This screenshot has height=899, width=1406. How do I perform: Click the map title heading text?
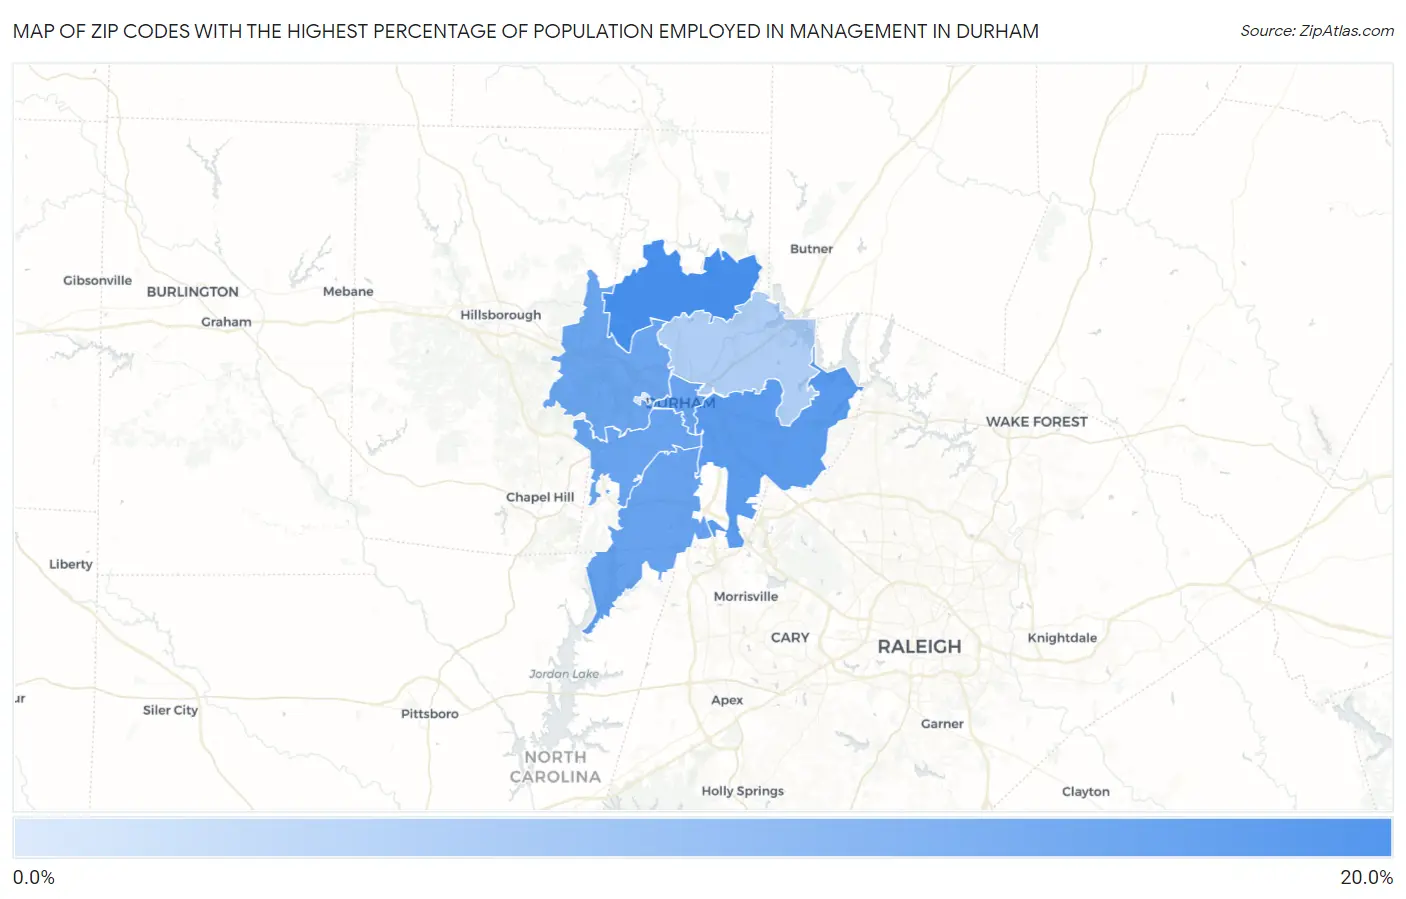pyautogui.click(x=526, y=31)
